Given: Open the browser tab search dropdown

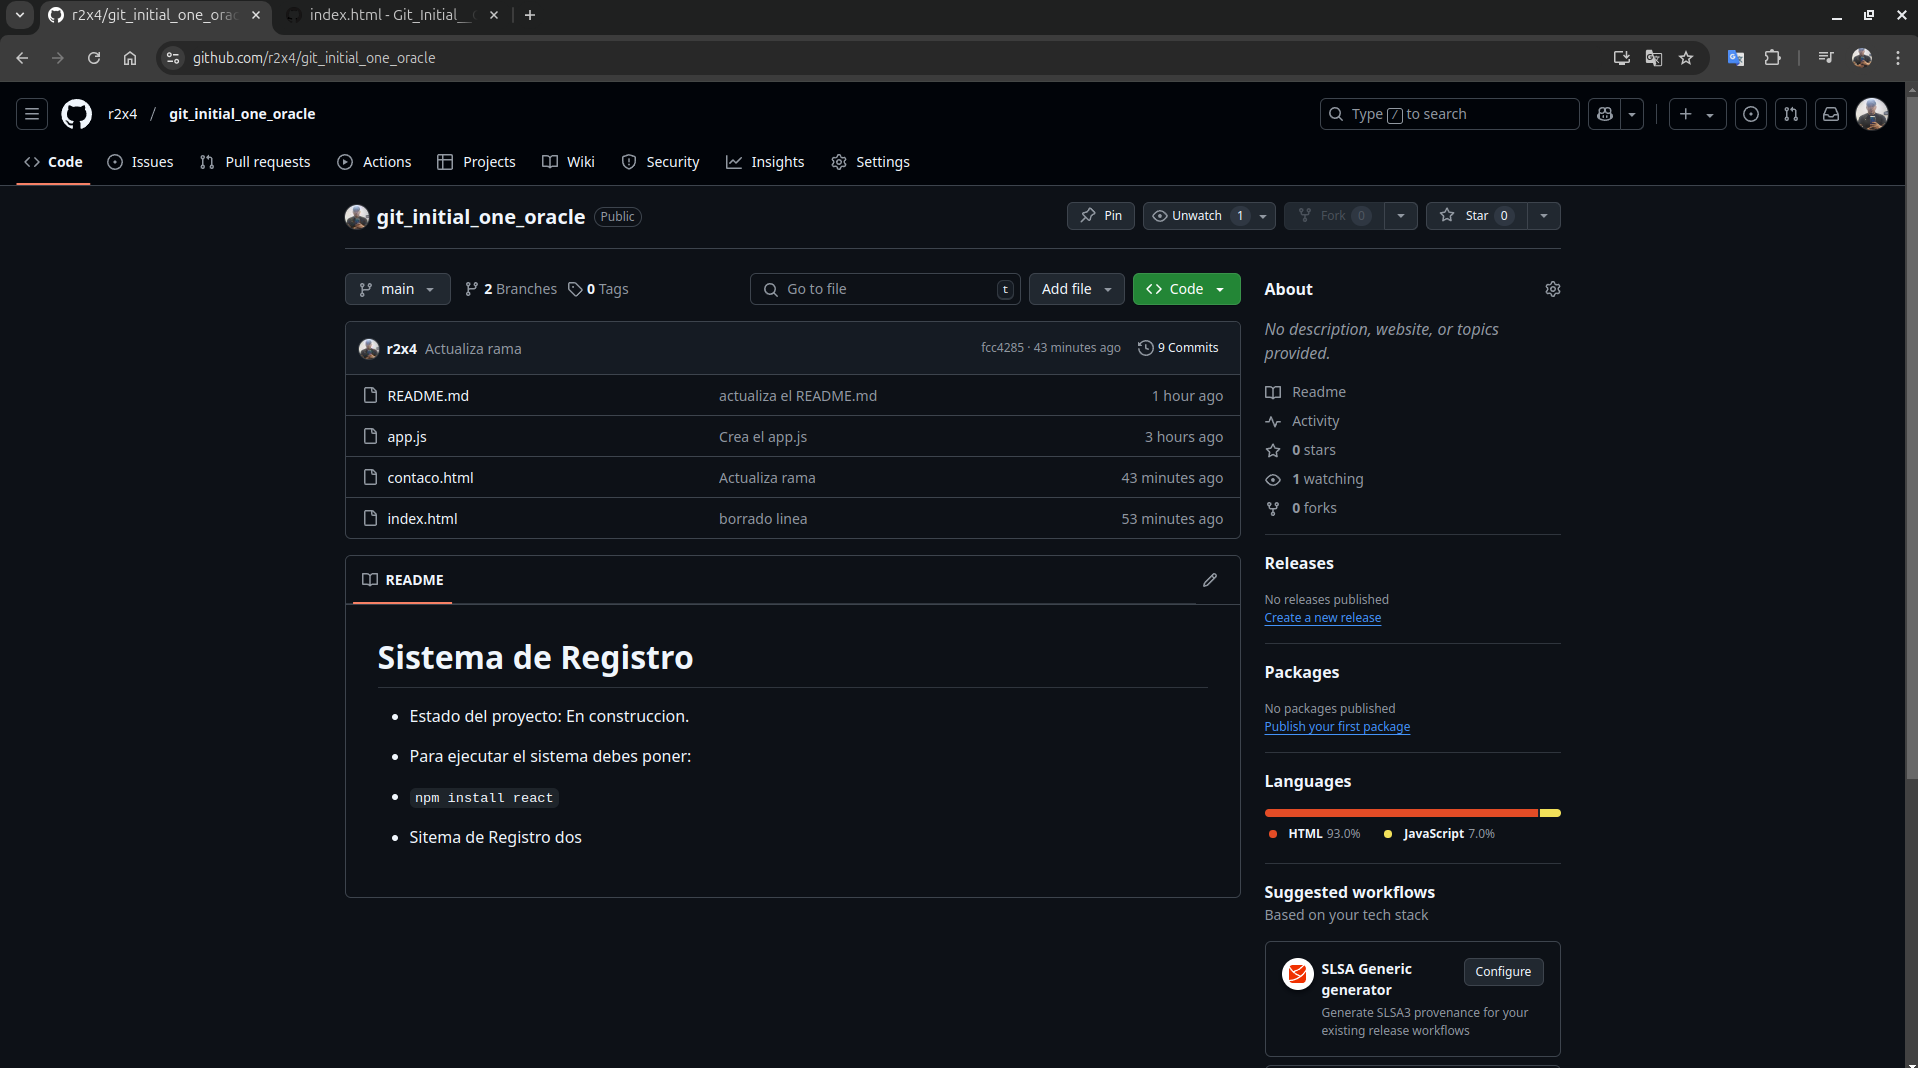Looking at the screenshot, I should (x=20, y=15).
